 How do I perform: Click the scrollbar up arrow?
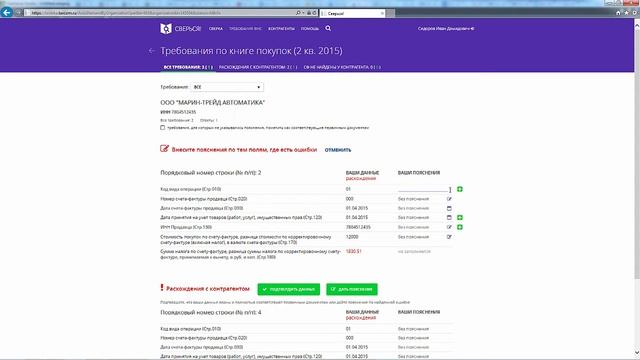637,24
